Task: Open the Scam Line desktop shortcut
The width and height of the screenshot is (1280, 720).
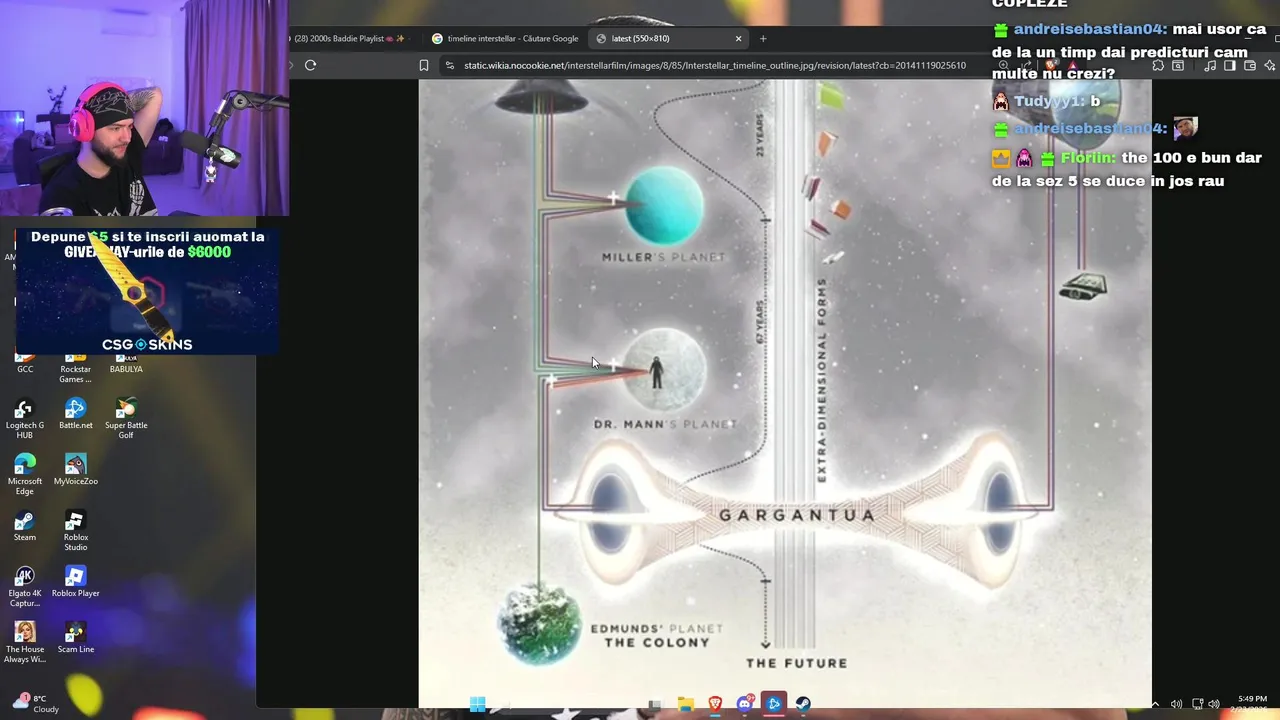Action: point(75,637)
